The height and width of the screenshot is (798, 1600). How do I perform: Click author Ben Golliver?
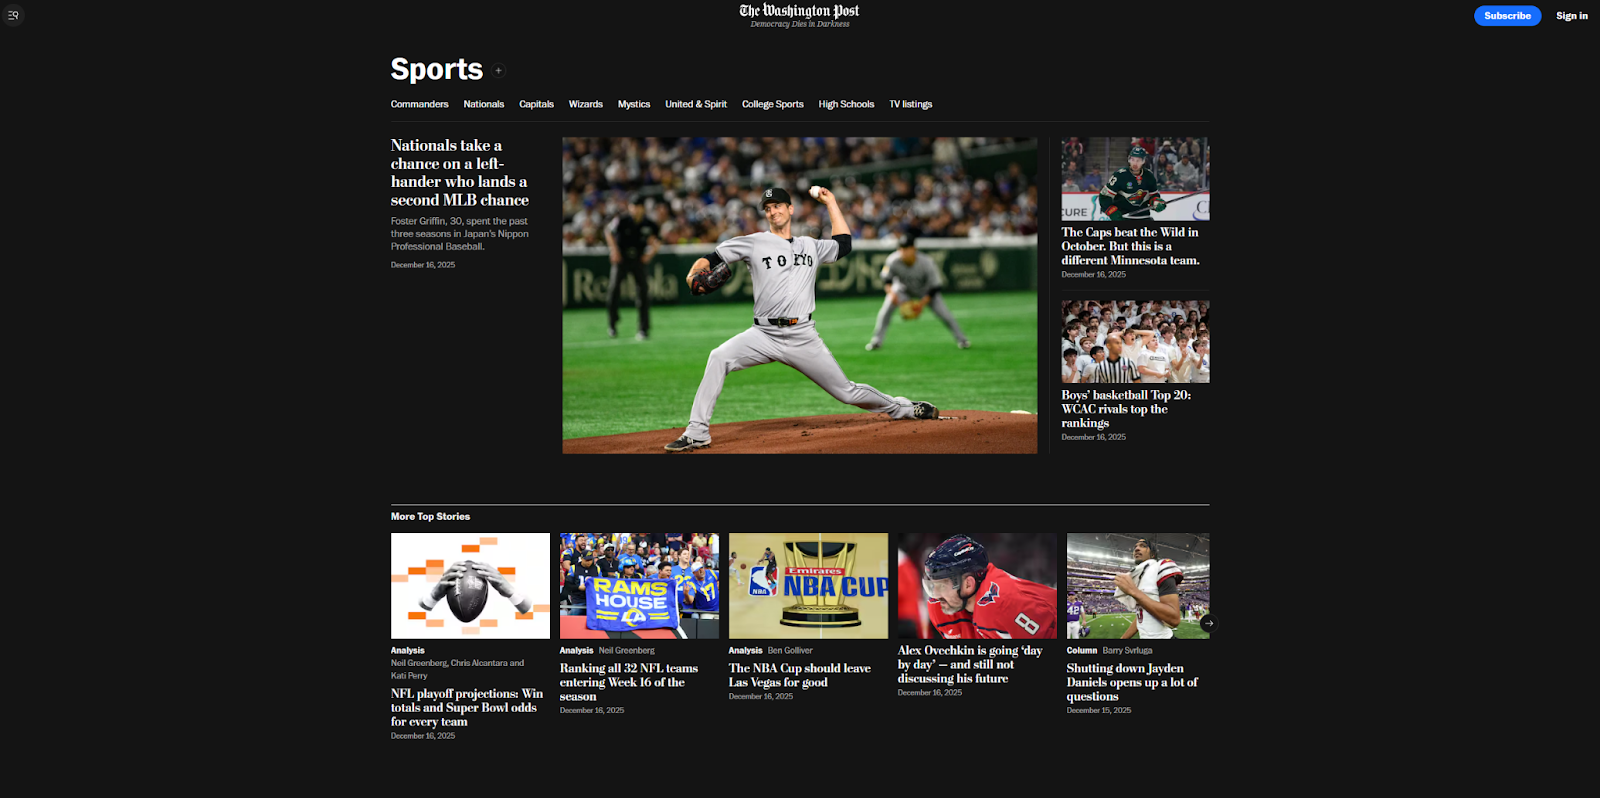[790, 650]
